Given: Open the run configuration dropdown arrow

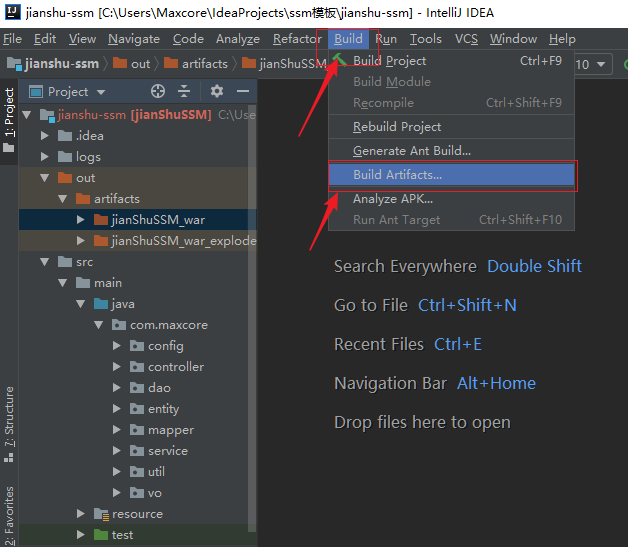Looking at the screenshot, I should [601, 64].
